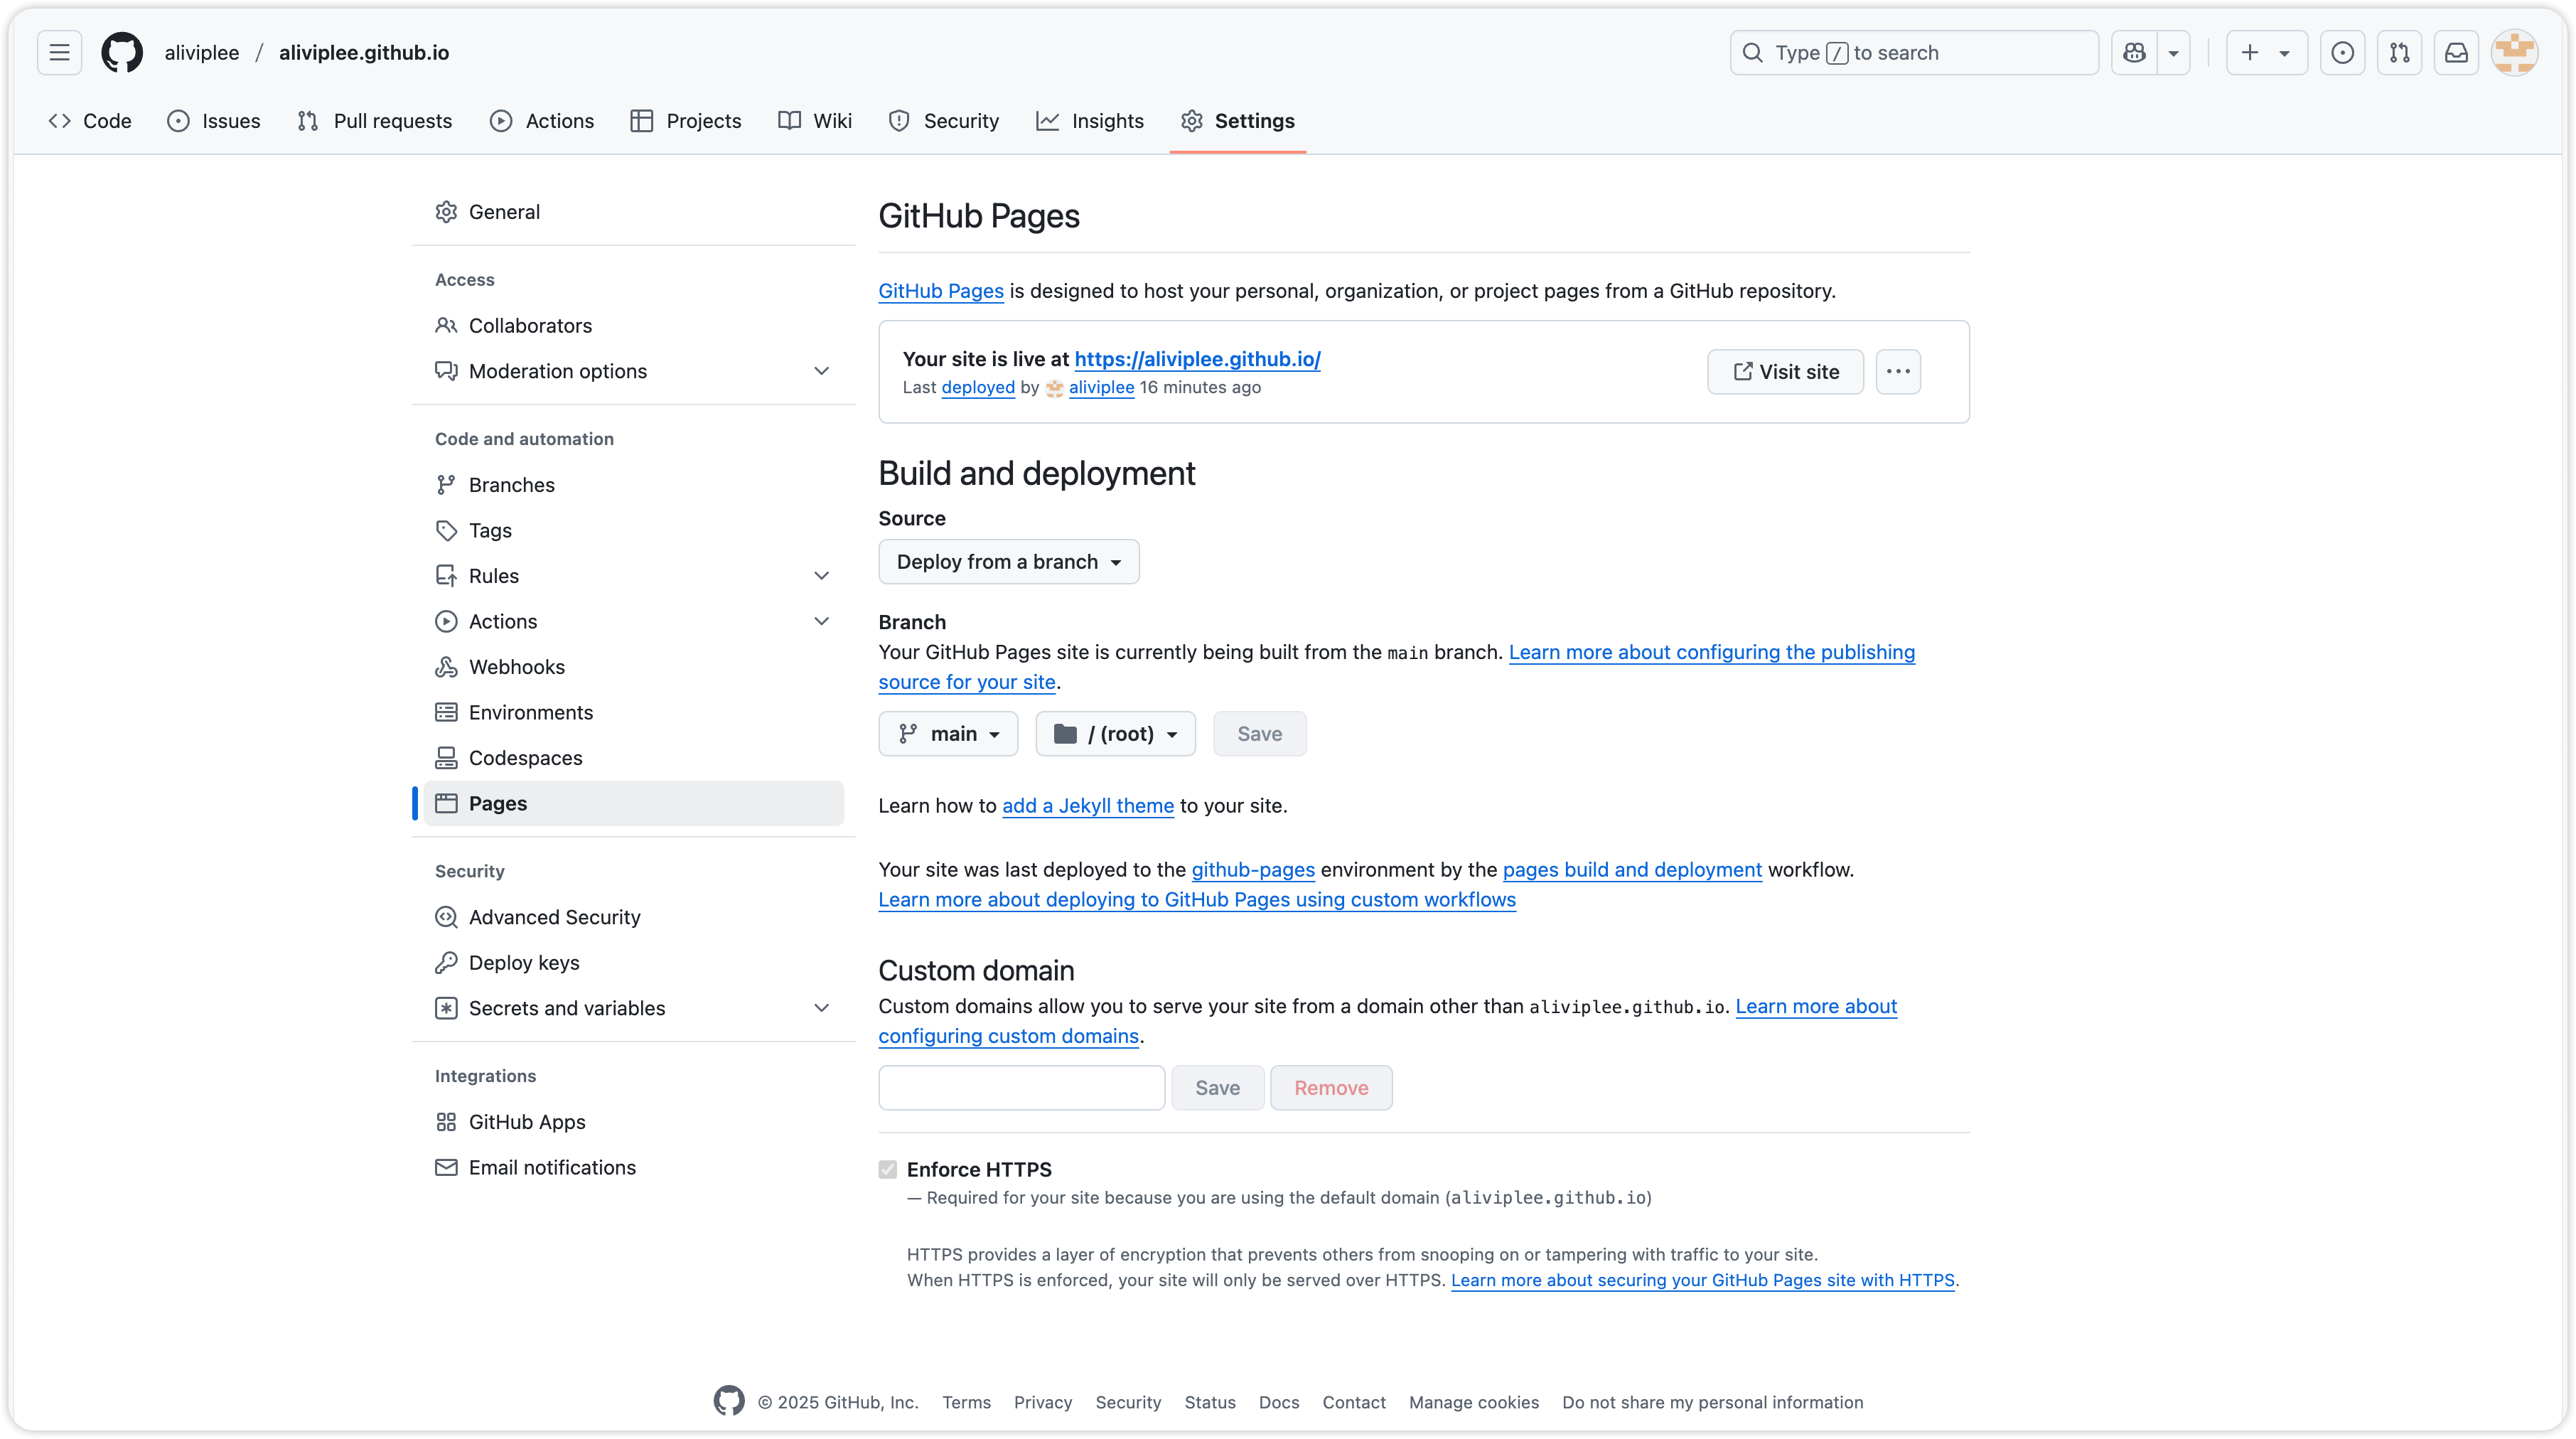Open the https://aliviplee.github.io/ link
The height and width of the screenshot is (1439, 2576).
pyautogui.click(x=1197, y=359)
